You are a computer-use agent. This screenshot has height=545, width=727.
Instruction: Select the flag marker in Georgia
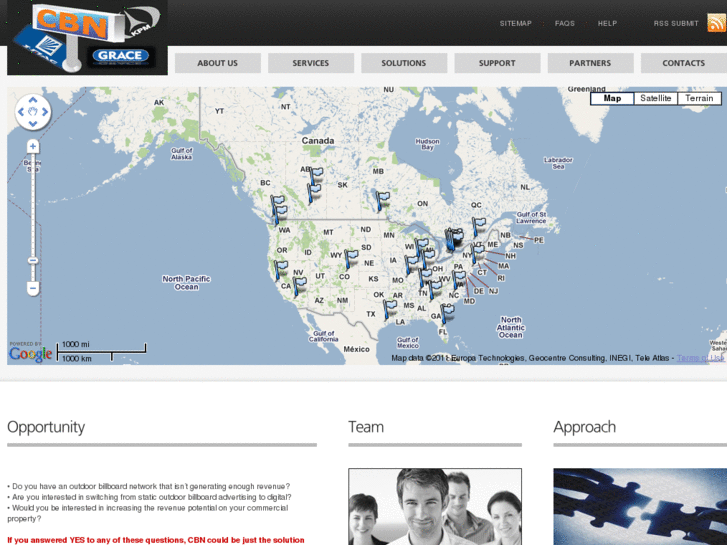(x=446, y=314)
